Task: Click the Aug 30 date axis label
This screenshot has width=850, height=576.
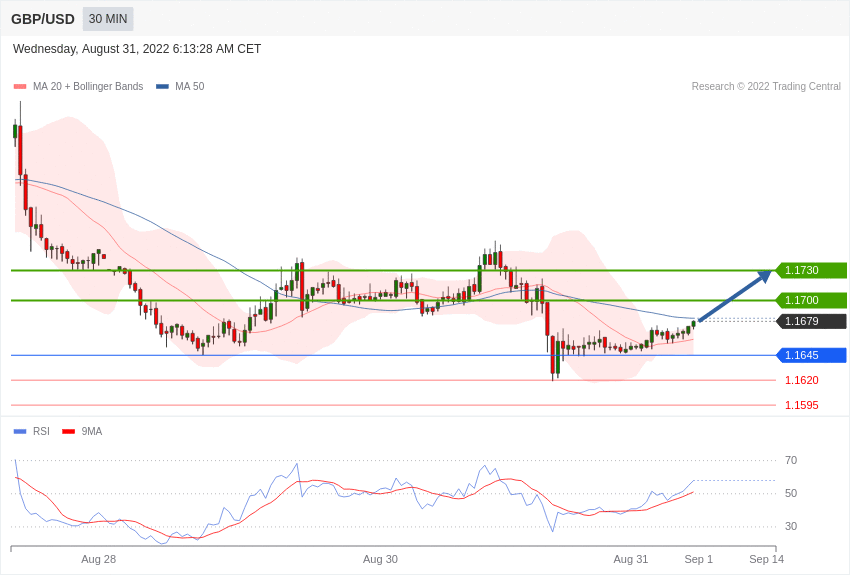Action: tap(380, 559)
